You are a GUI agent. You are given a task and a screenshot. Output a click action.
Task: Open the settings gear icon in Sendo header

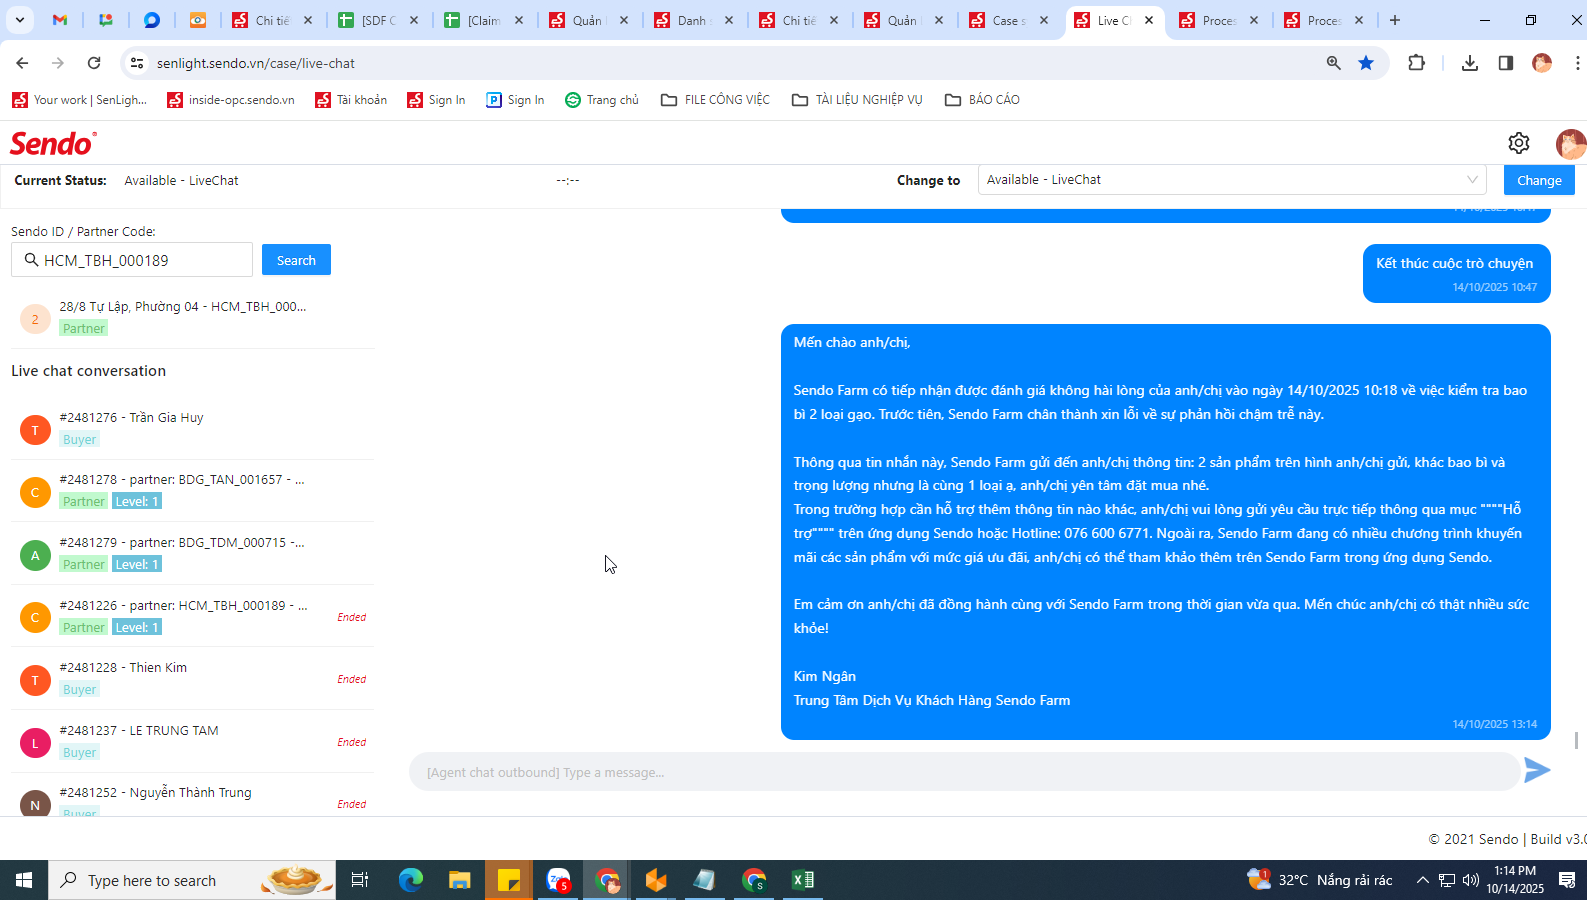(x=1518, y=143)
